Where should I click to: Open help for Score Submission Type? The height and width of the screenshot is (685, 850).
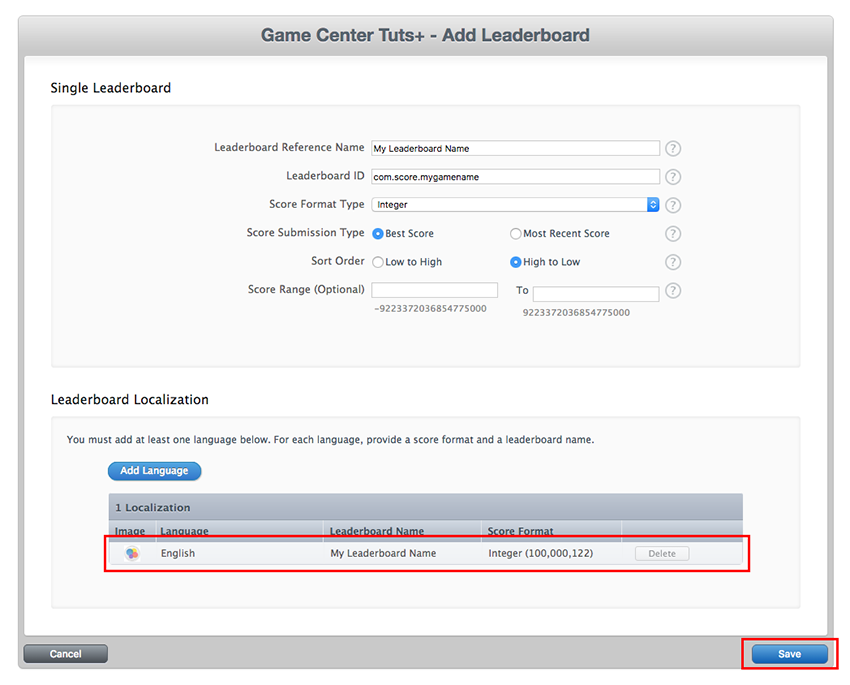tap(673, 234)
